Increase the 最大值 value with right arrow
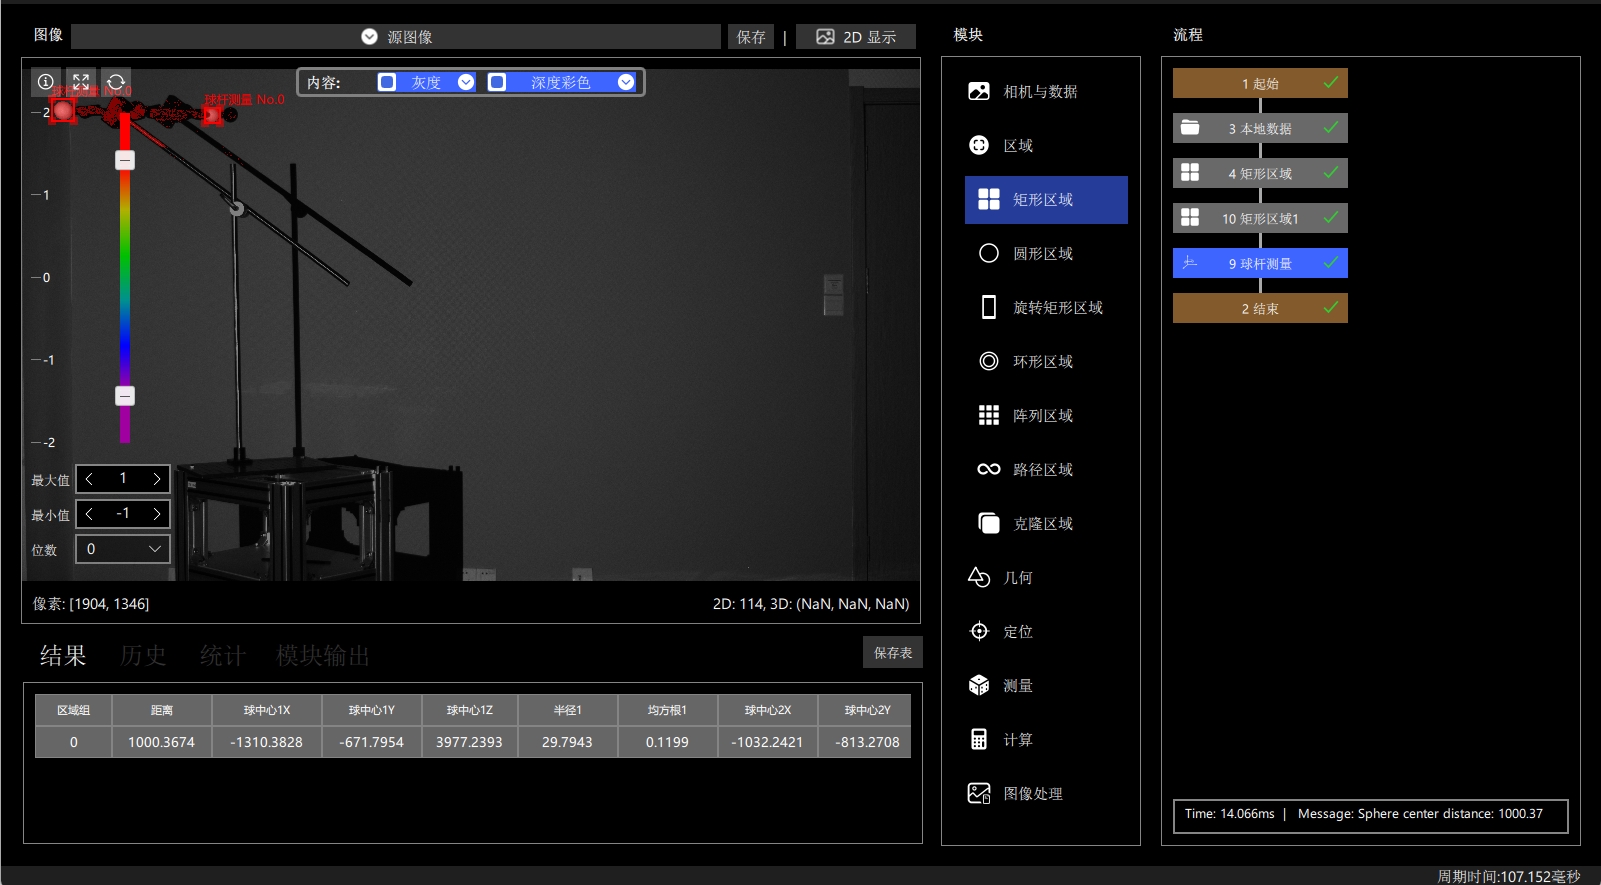The image size is (1601, 885). point(157,479)
